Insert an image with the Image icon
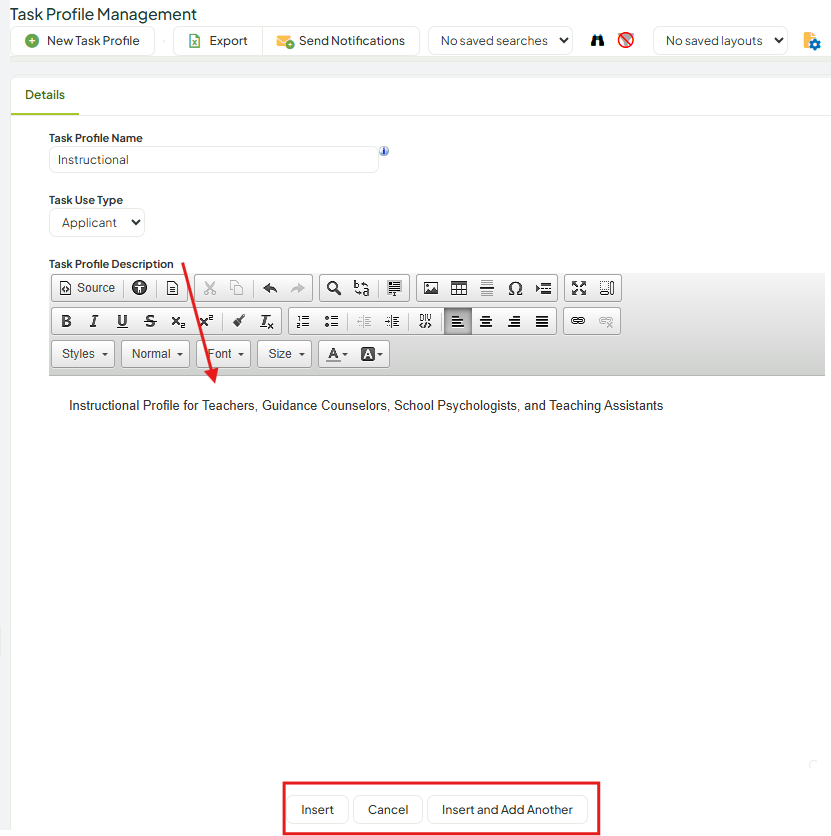 (x=431, y=288)
